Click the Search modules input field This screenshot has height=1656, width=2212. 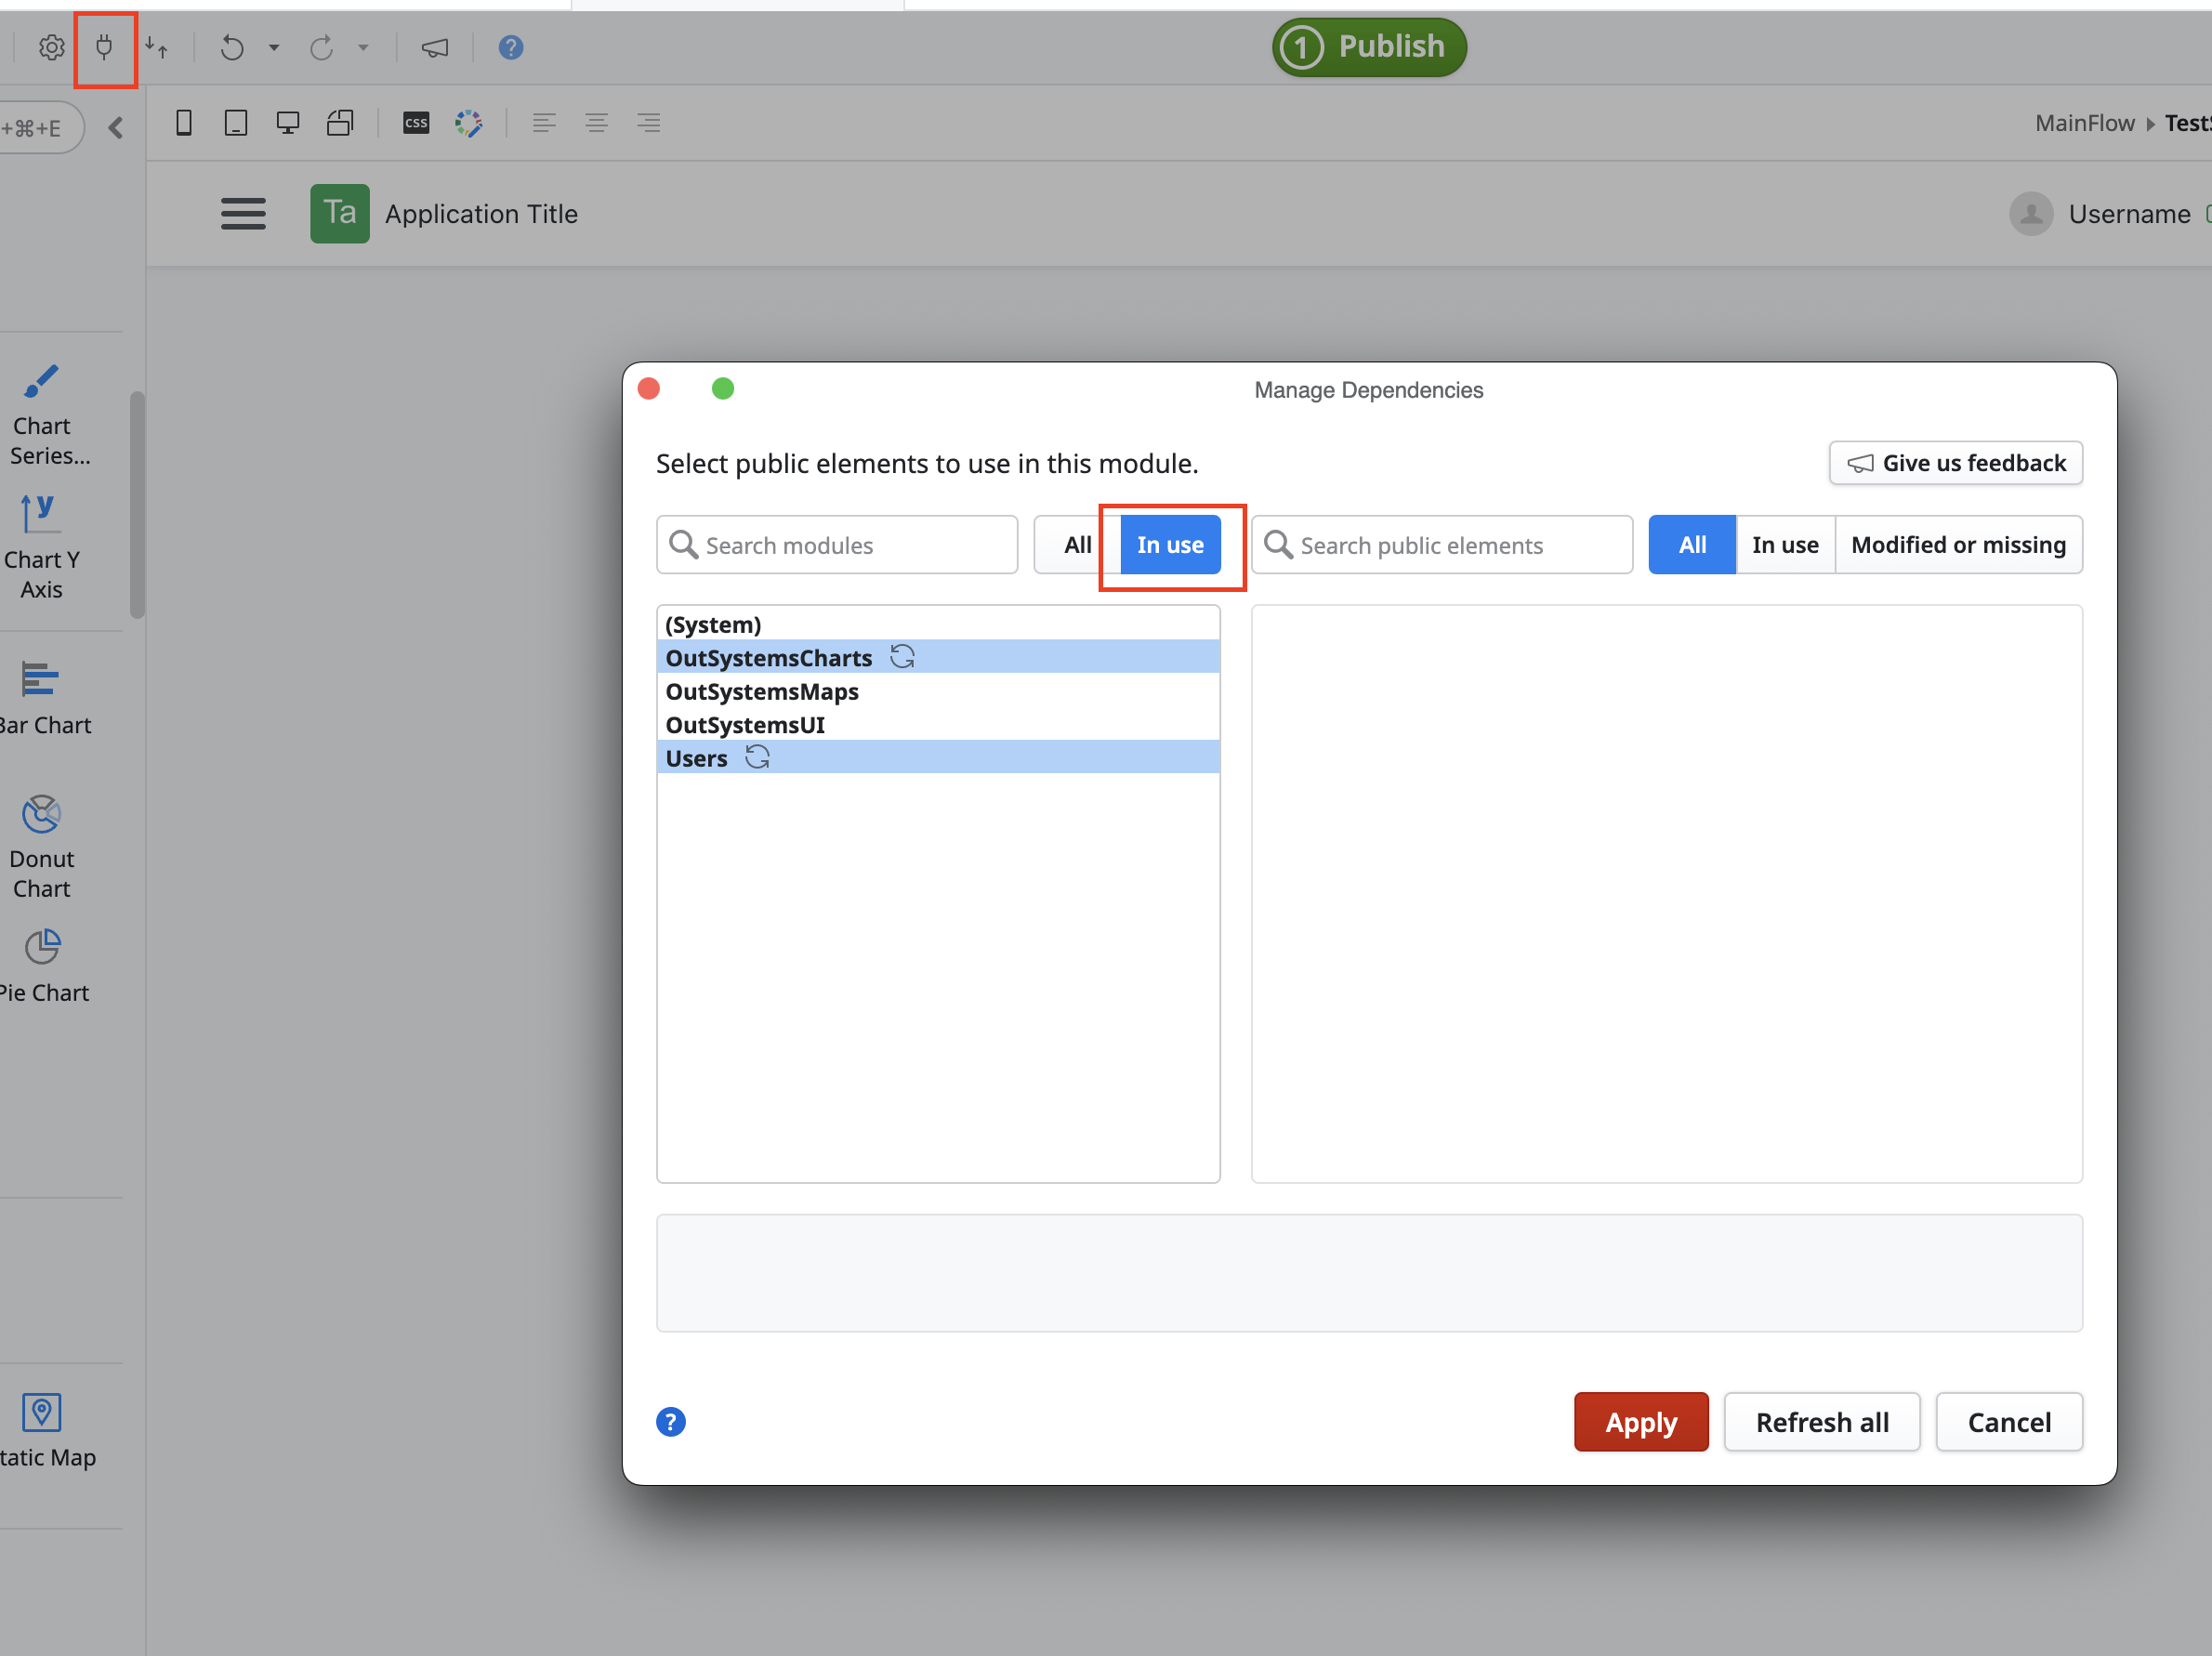837,544
